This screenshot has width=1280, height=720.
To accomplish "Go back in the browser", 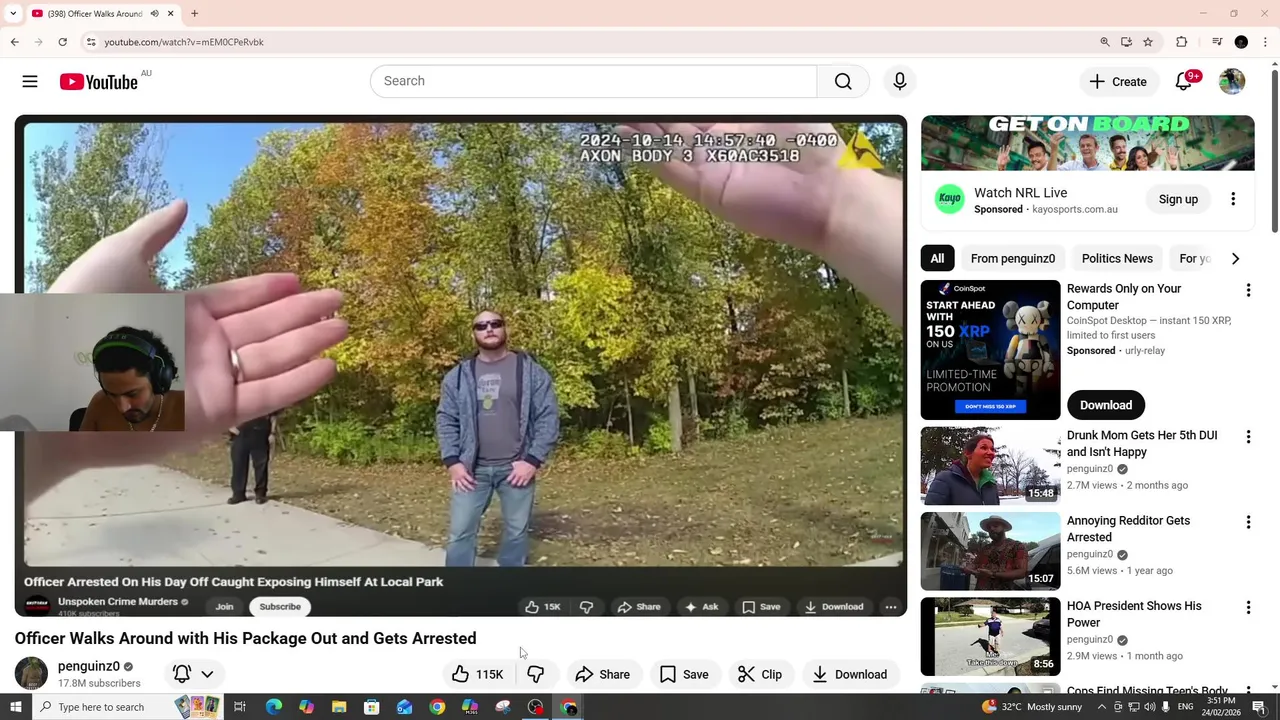I will pyautogui.click(x=14, y=42).
